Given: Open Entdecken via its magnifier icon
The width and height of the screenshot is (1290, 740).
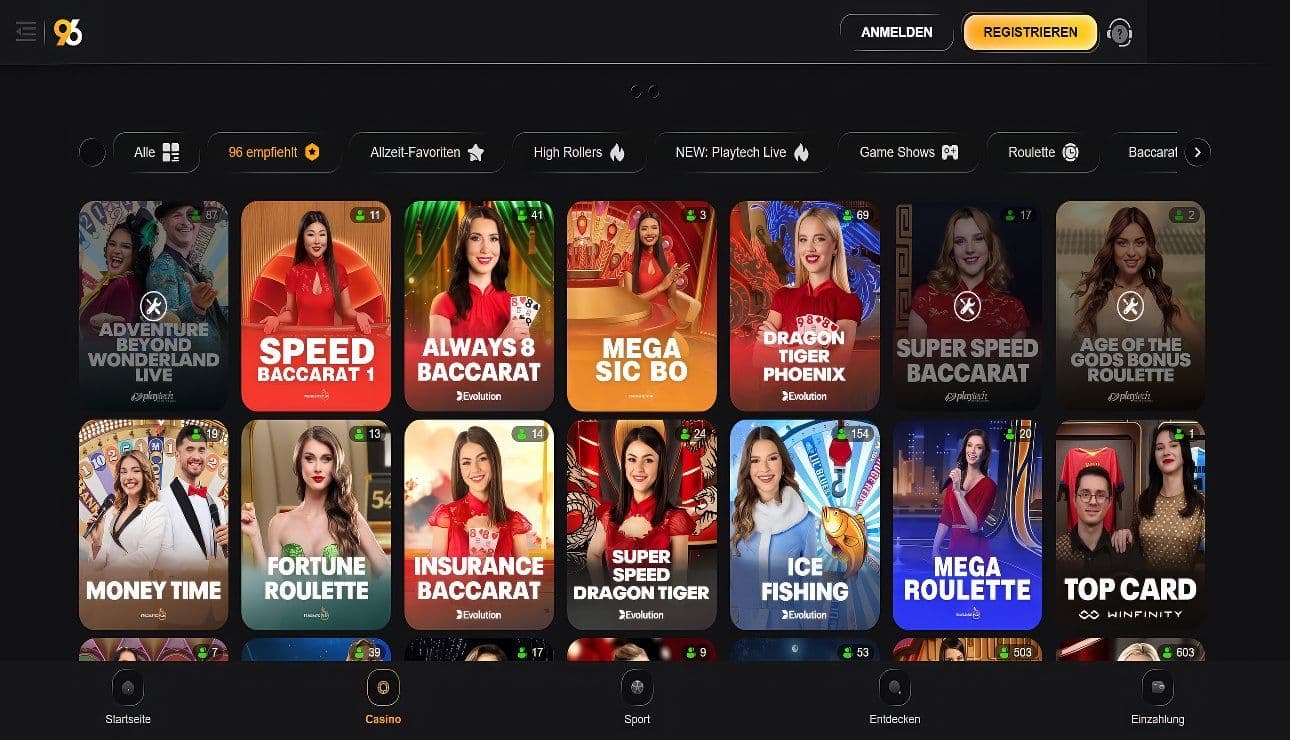Looking at the screenshot, I should coord(893,687).
